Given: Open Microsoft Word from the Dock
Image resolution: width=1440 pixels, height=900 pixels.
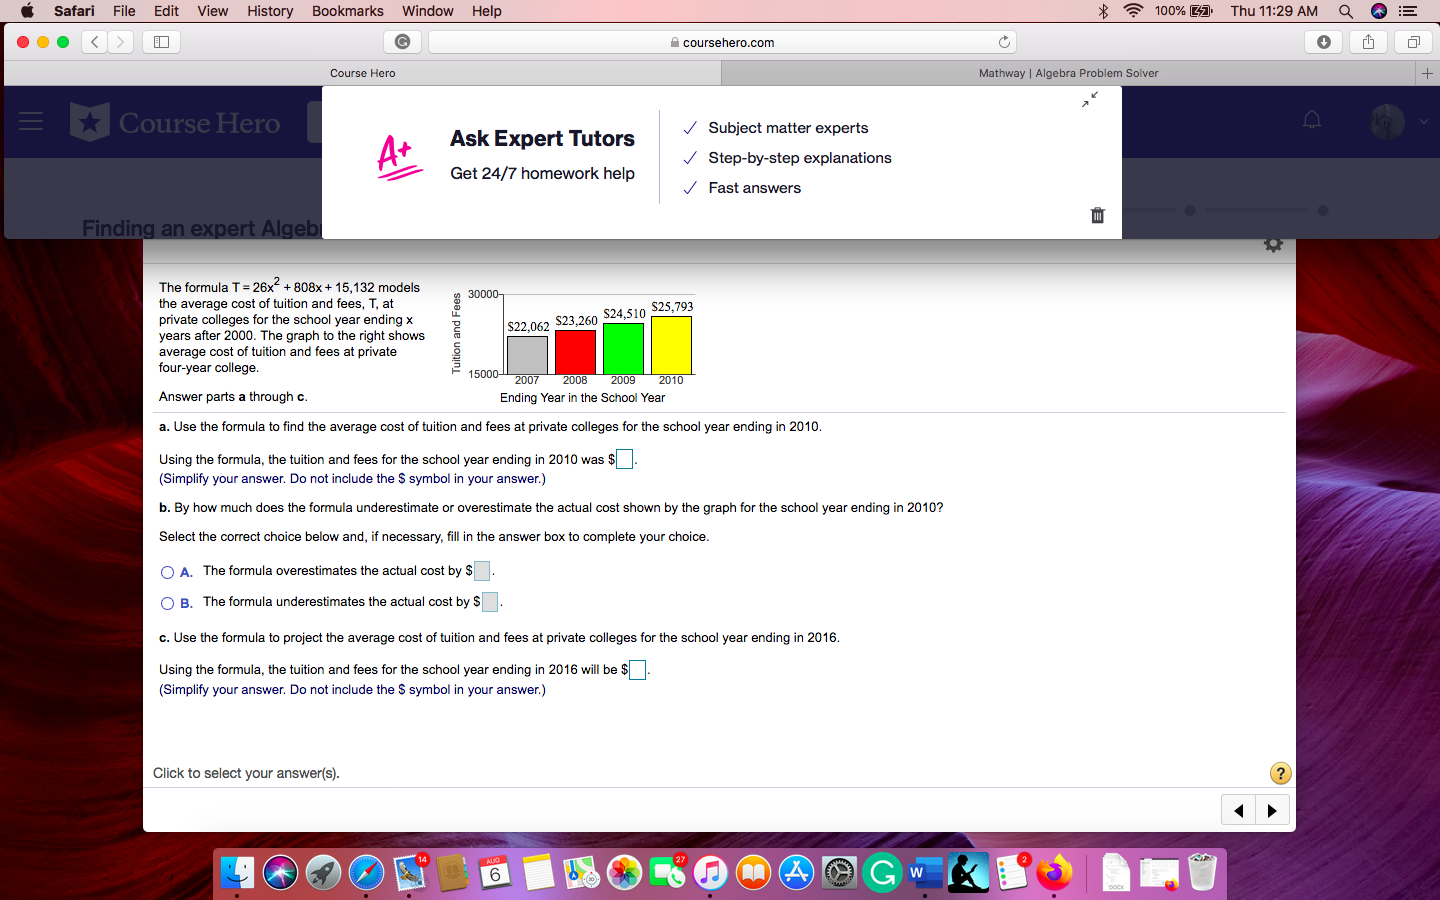Looking at the screenshot, I should (x=925, y=873).
